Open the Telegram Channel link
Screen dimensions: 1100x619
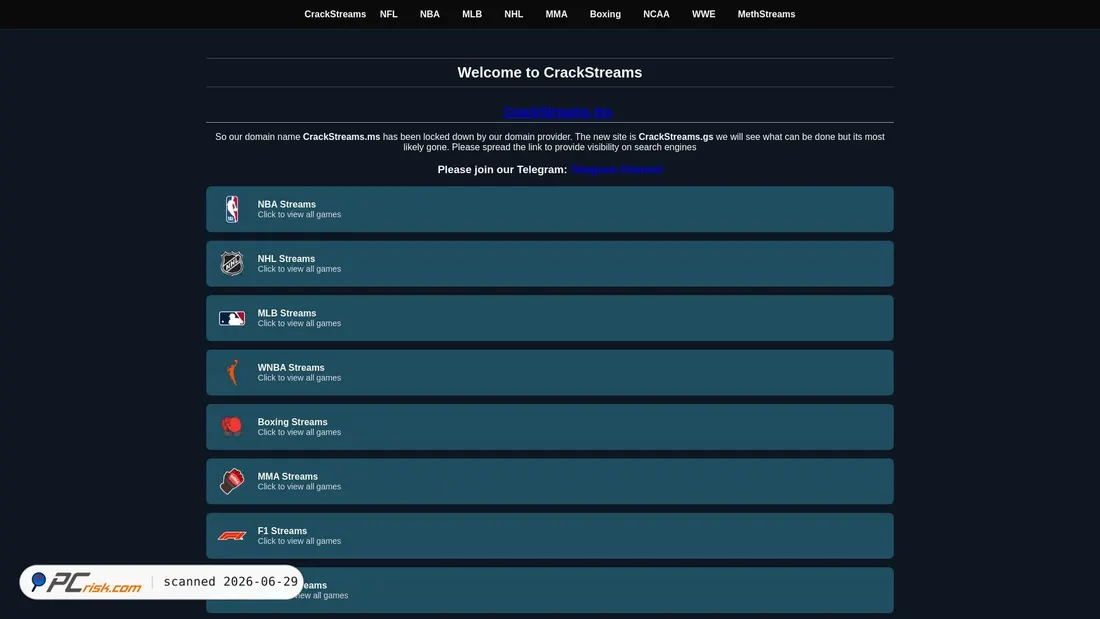[x=617, y=169]
